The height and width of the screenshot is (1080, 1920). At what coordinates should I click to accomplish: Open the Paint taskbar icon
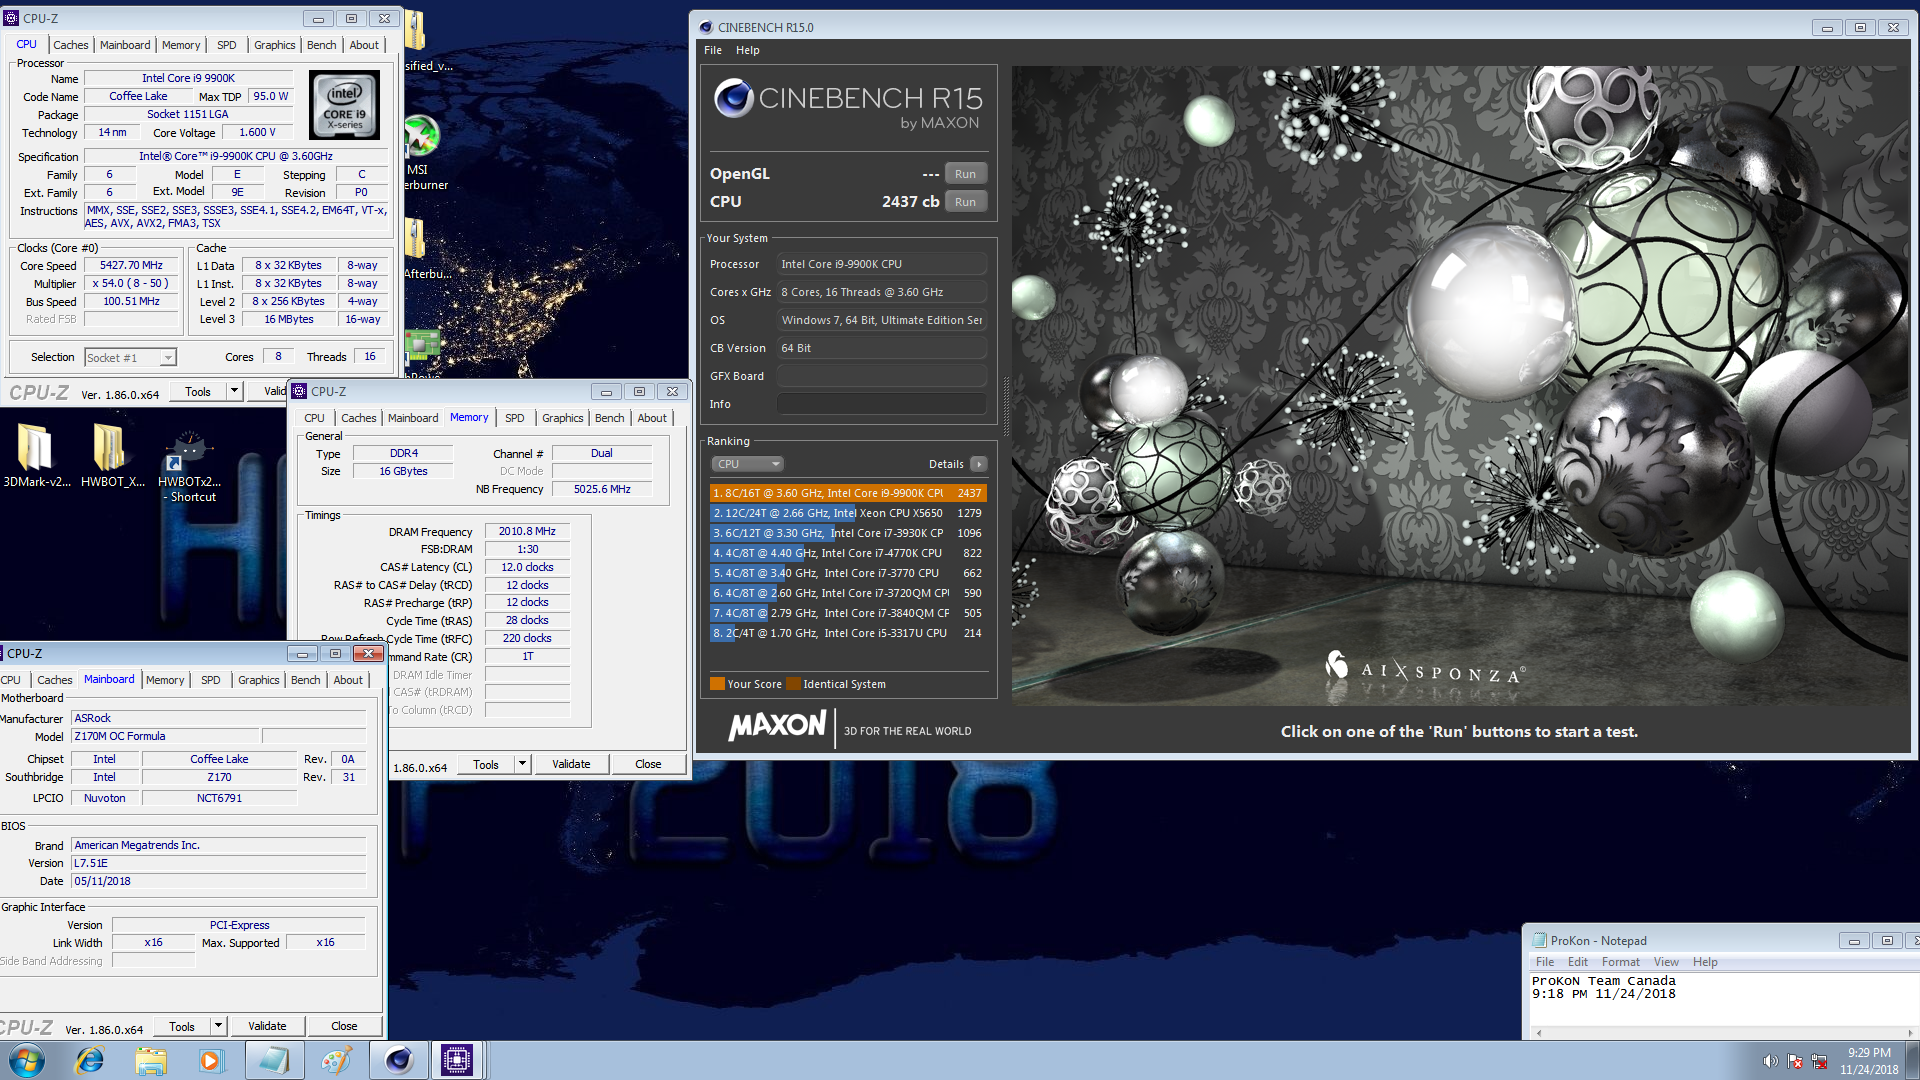point(336,1060)
